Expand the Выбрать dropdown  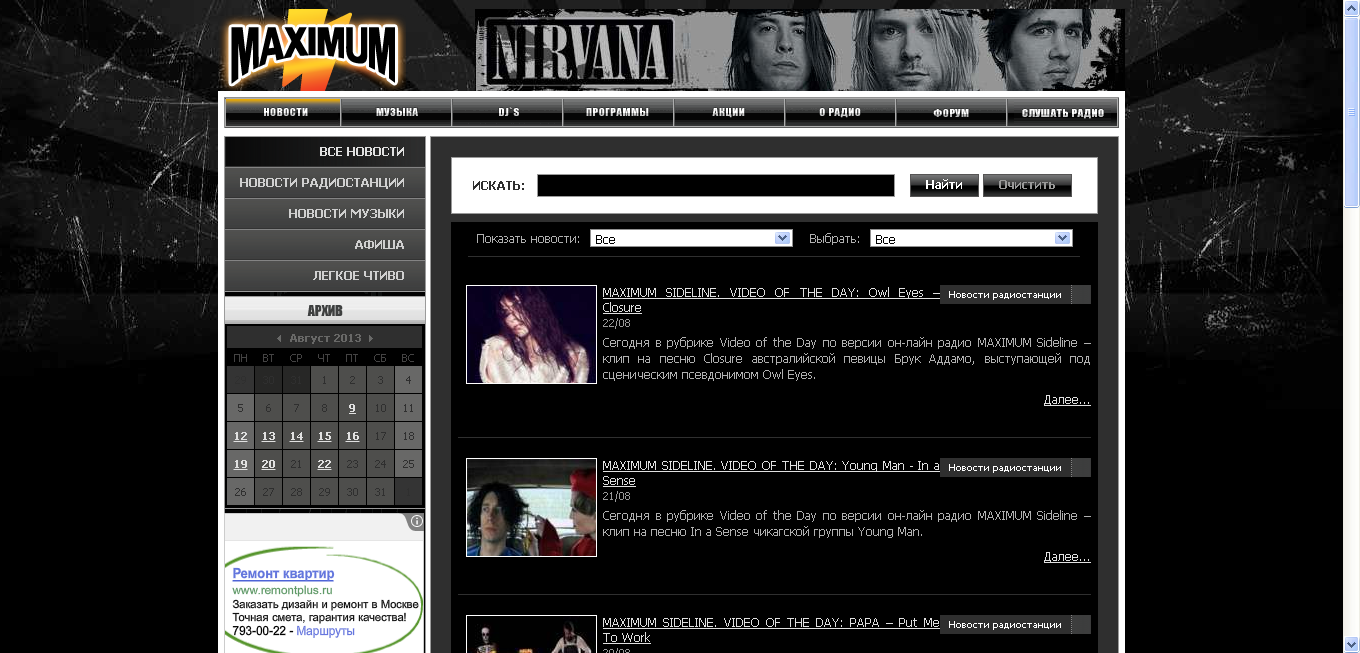tap(971, 239)
